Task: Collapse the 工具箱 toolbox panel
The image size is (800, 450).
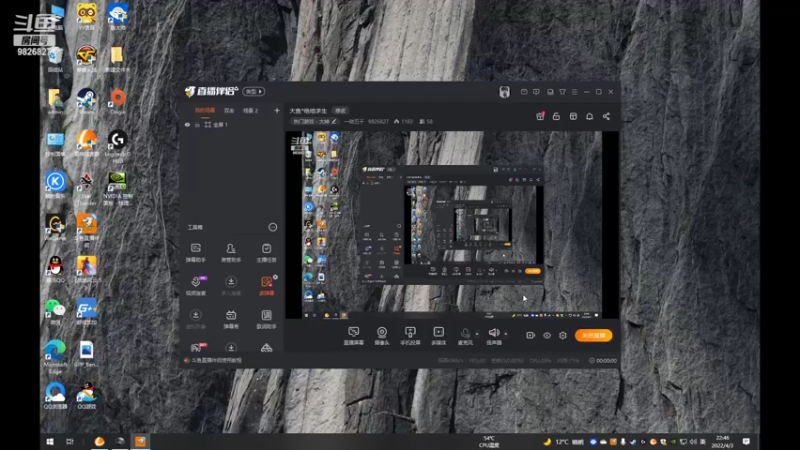Action: pos(273,227)
